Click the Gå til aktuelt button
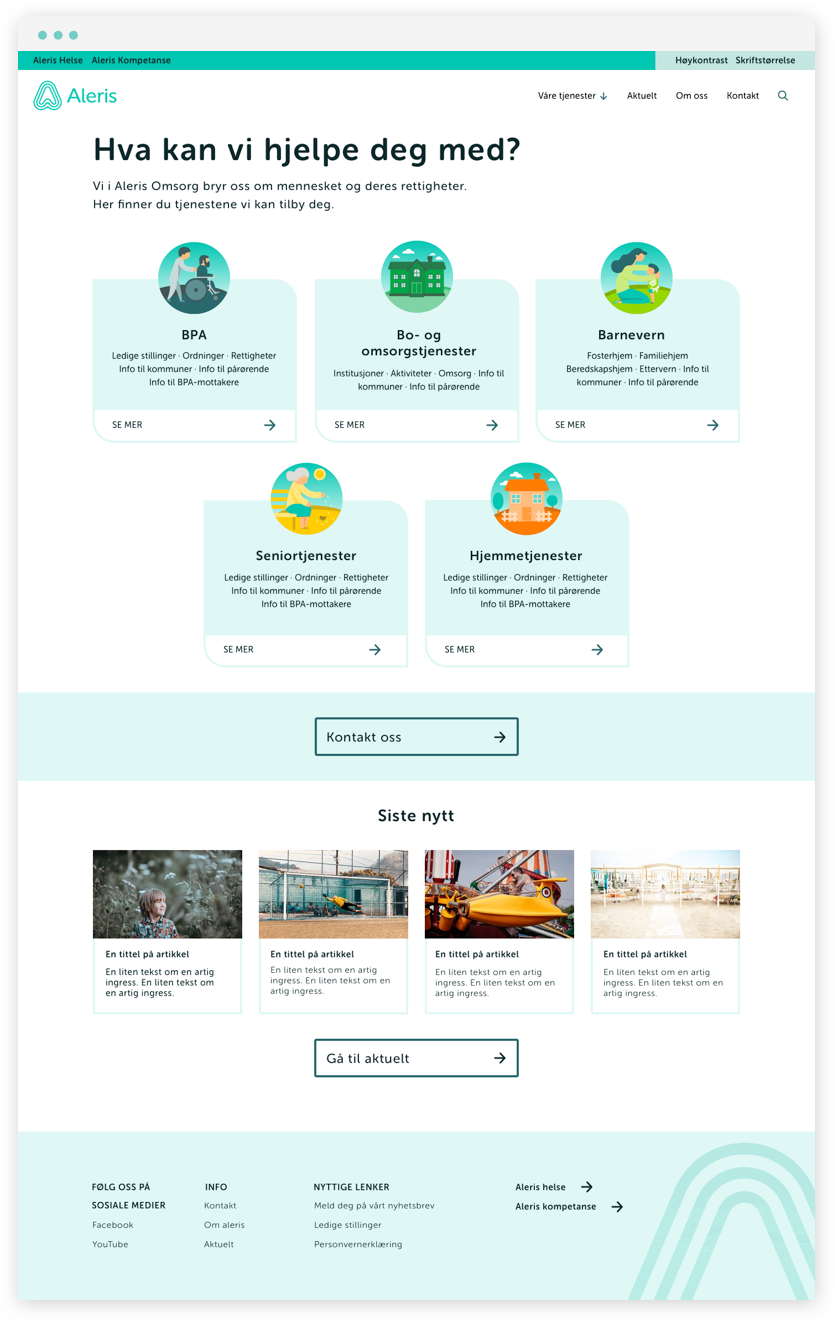 tap(416, 1058)
